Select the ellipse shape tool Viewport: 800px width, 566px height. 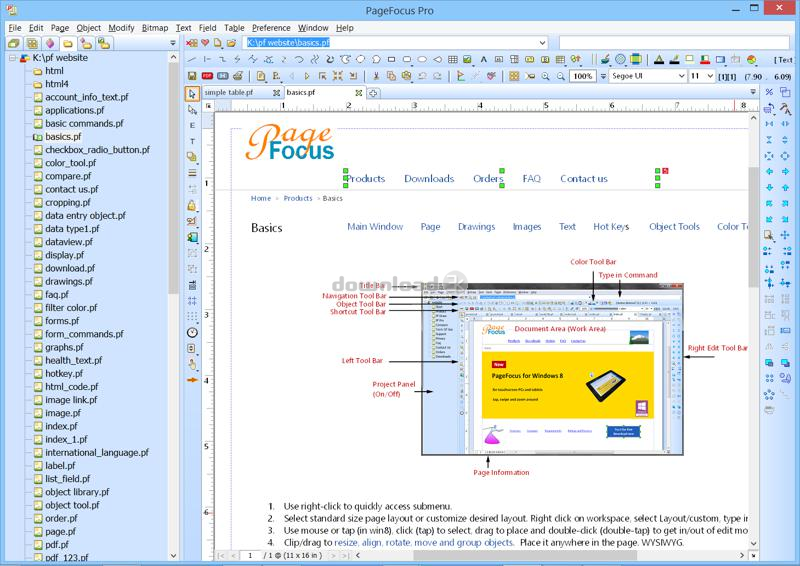(x=422, y=60)
